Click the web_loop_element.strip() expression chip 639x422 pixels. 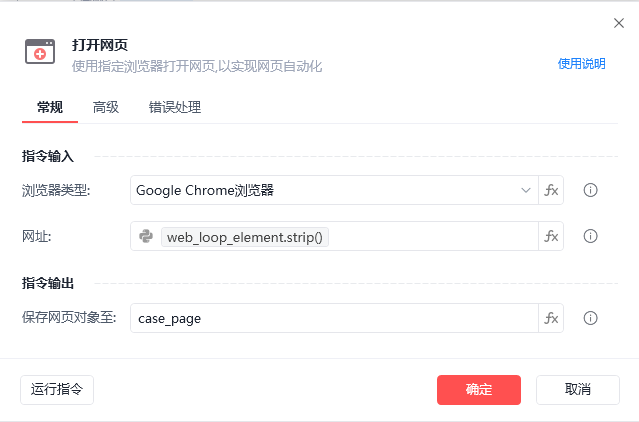[x=245, y=237]
